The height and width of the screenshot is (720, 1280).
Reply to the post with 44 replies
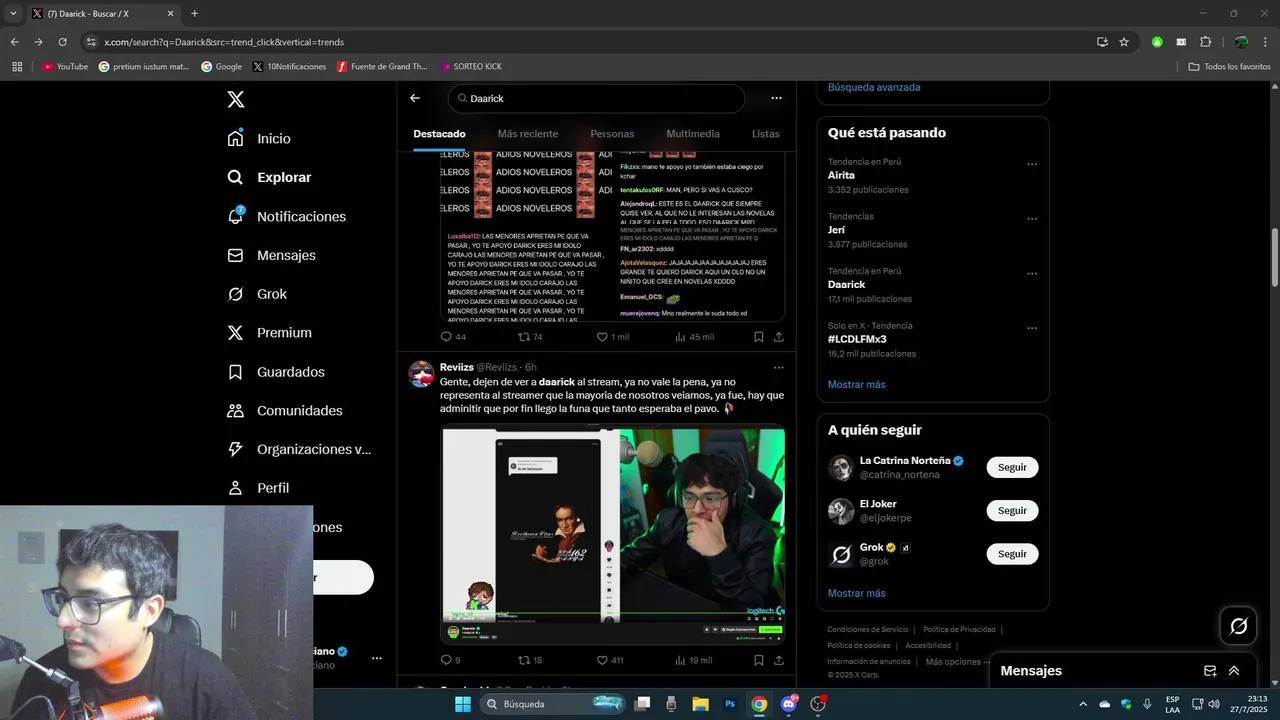[453, 337]
